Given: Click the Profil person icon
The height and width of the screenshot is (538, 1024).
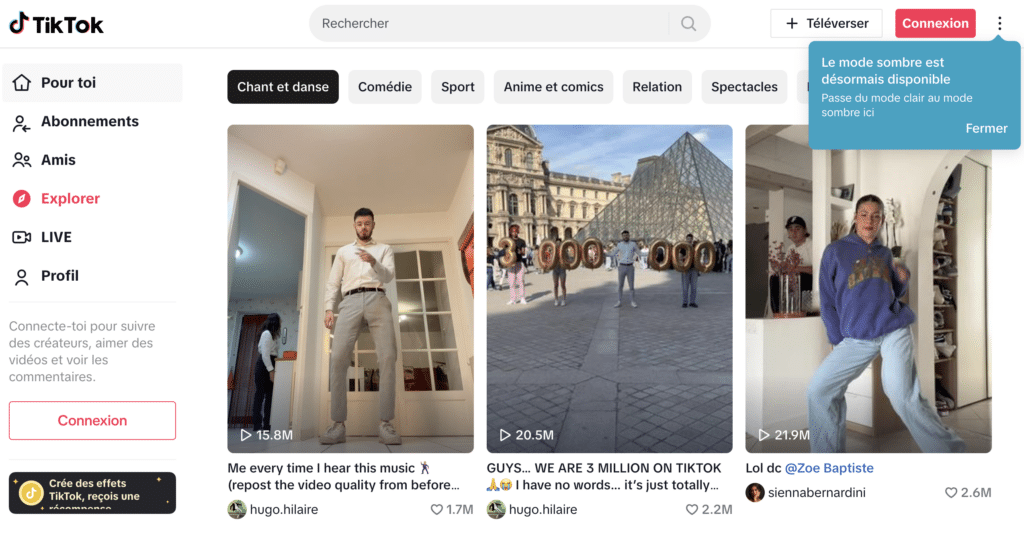Looking at the screenshot, I should (22, 277).
